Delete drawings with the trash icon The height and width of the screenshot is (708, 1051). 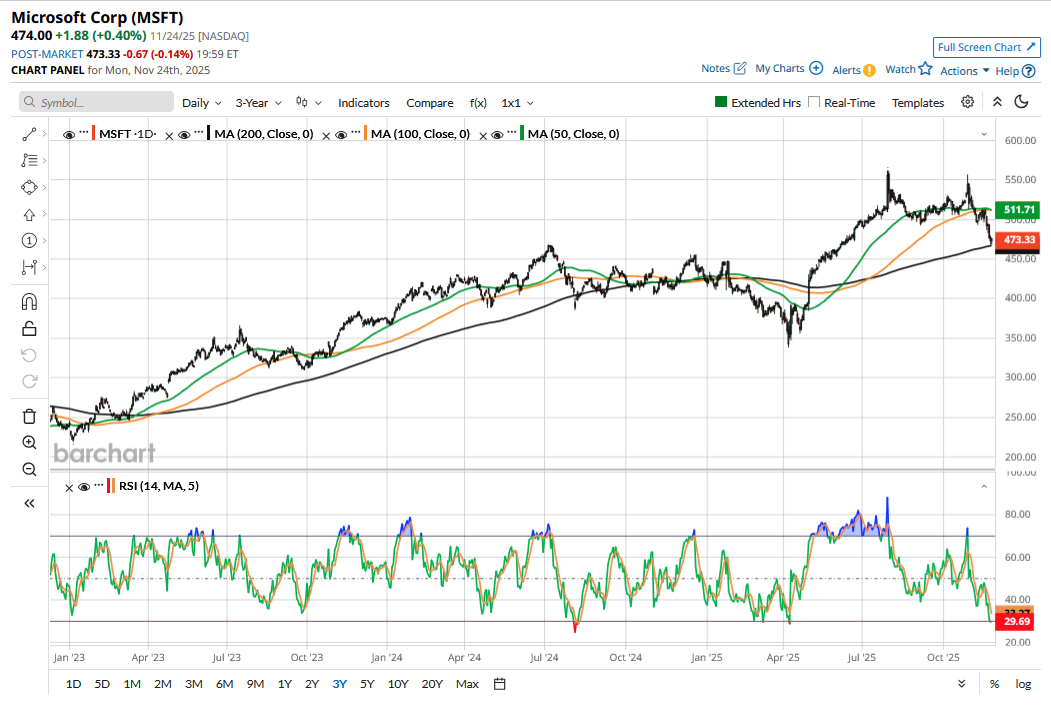(29, 416)
